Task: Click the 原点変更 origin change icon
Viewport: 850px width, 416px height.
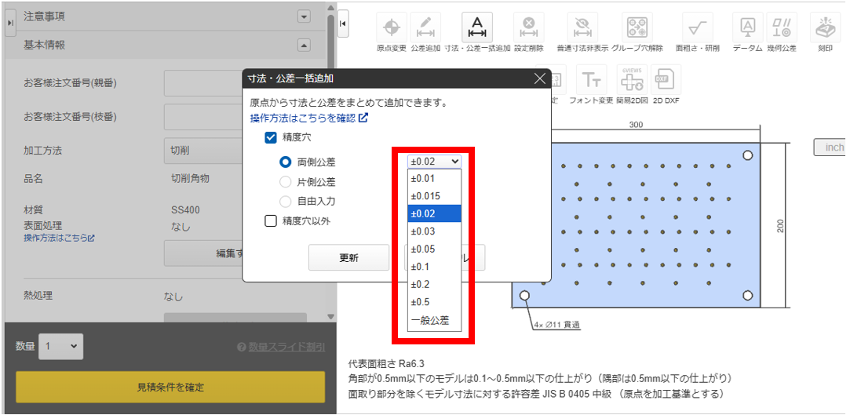Action: pos(390,26)
